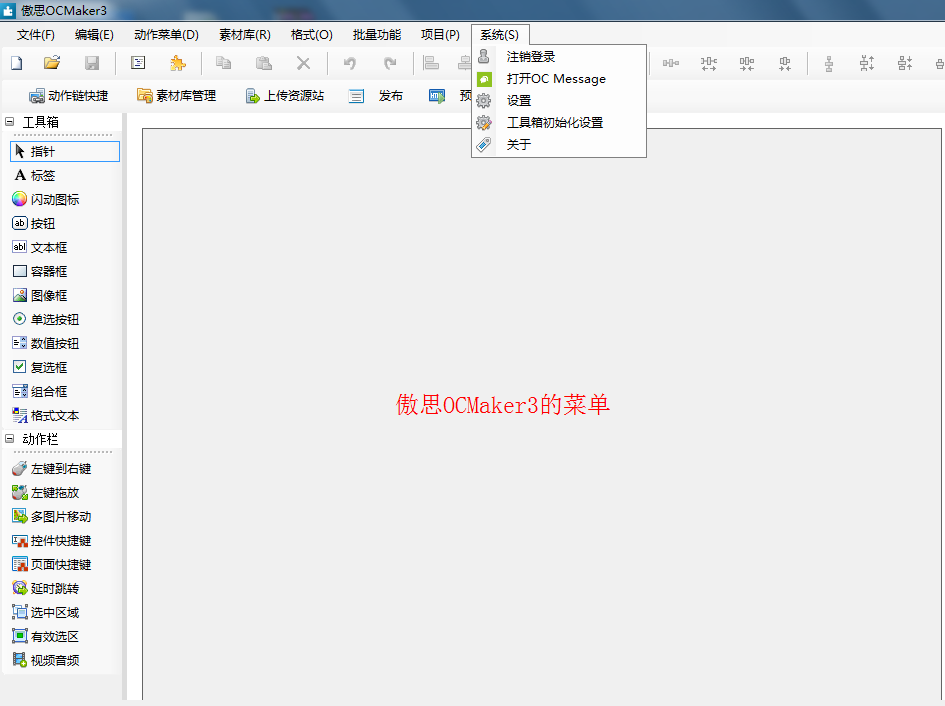Click the Undo arrow icon
Image resolution: width=945 pixels, height=706 pixels.
click(x=350, y=63)
